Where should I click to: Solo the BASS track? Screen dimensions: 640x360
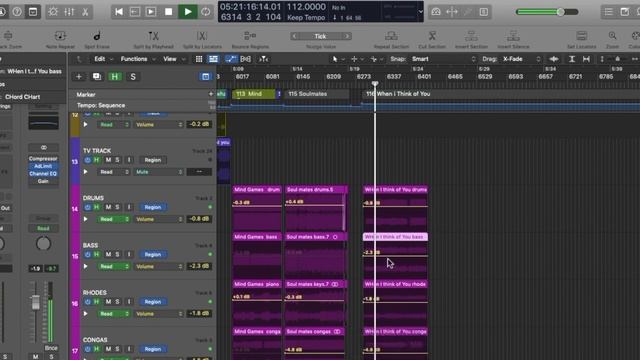[117, 254]
